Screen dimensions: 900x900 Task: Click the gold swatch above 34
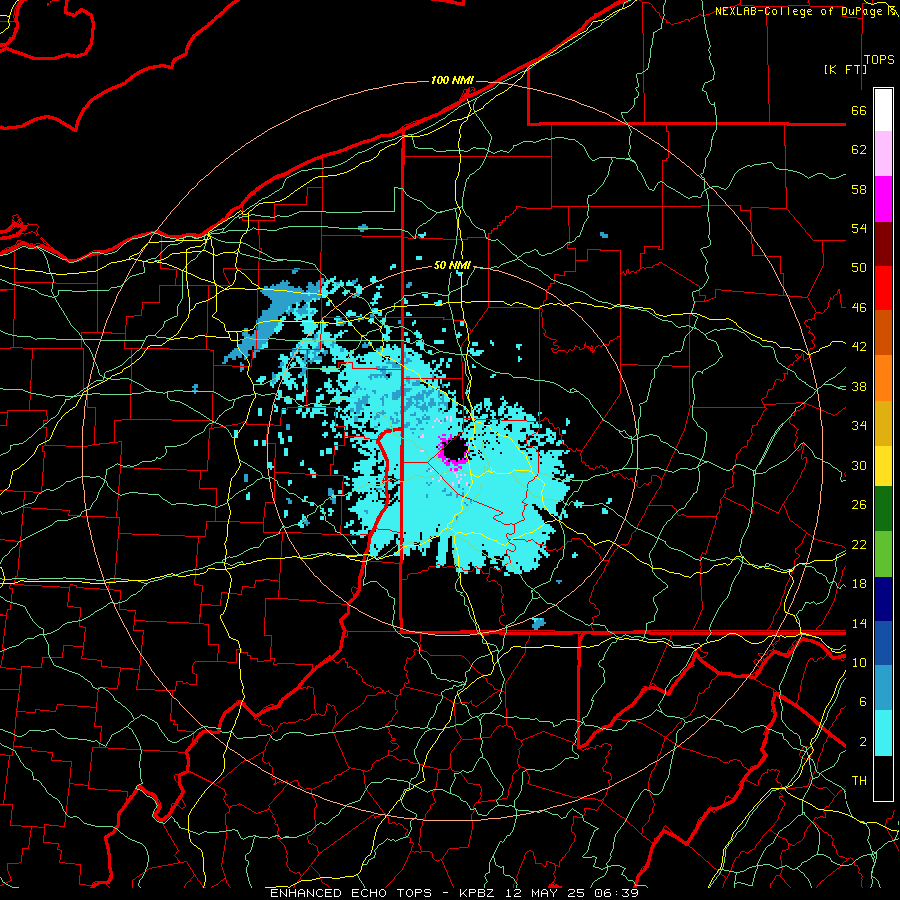pyautogui.click(x=883, y=423)
